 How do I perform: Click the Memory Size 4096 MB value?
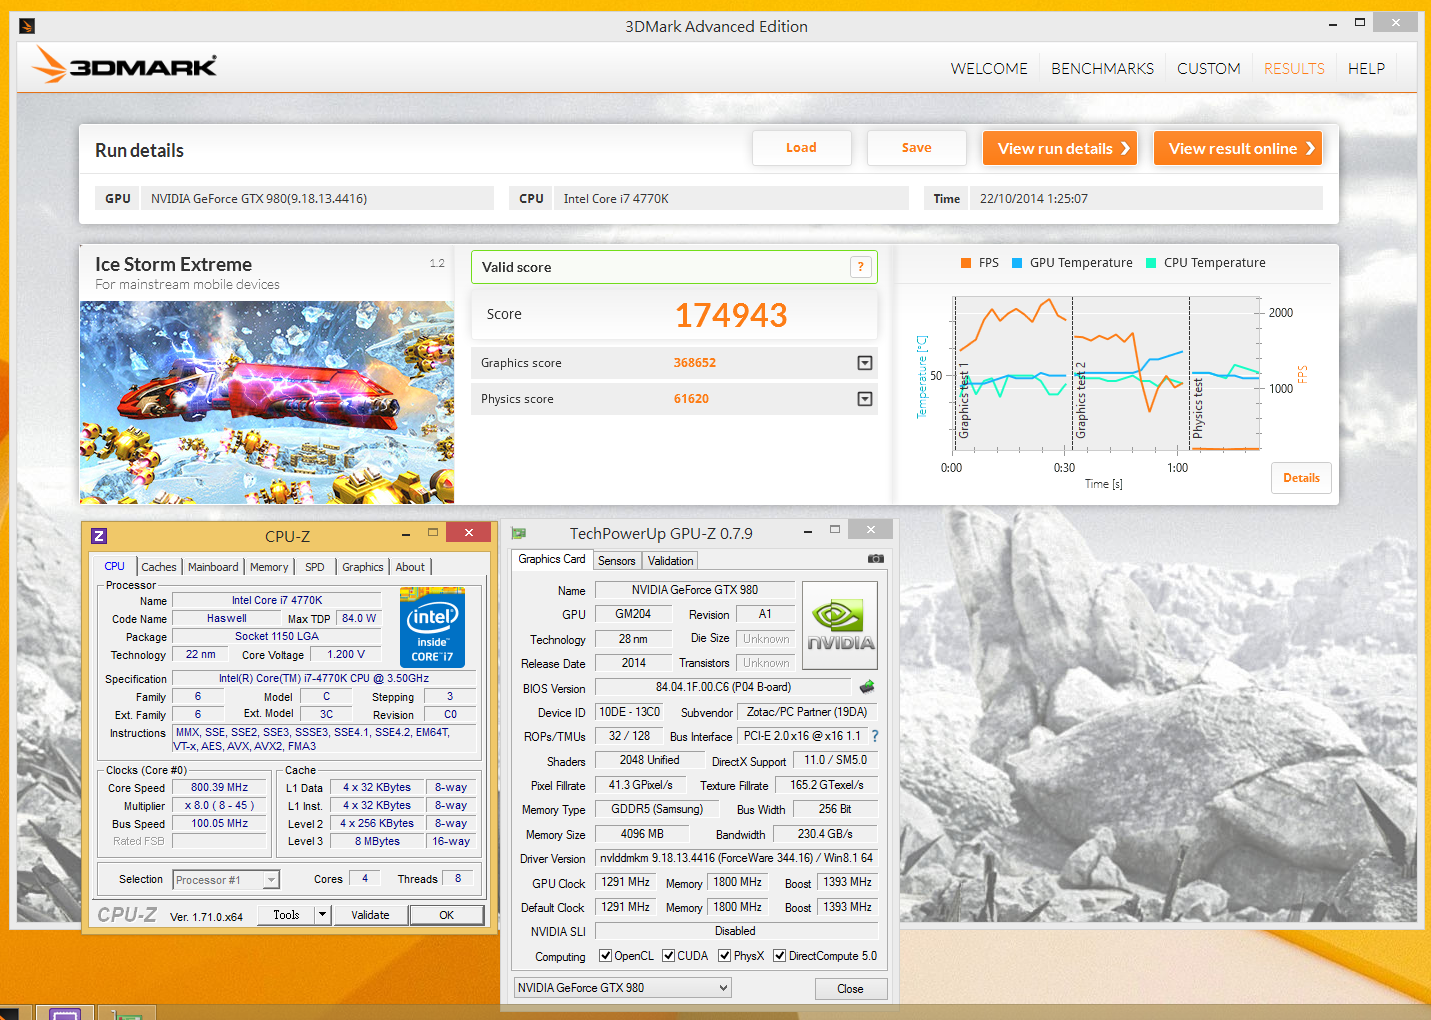pos(642,833)
